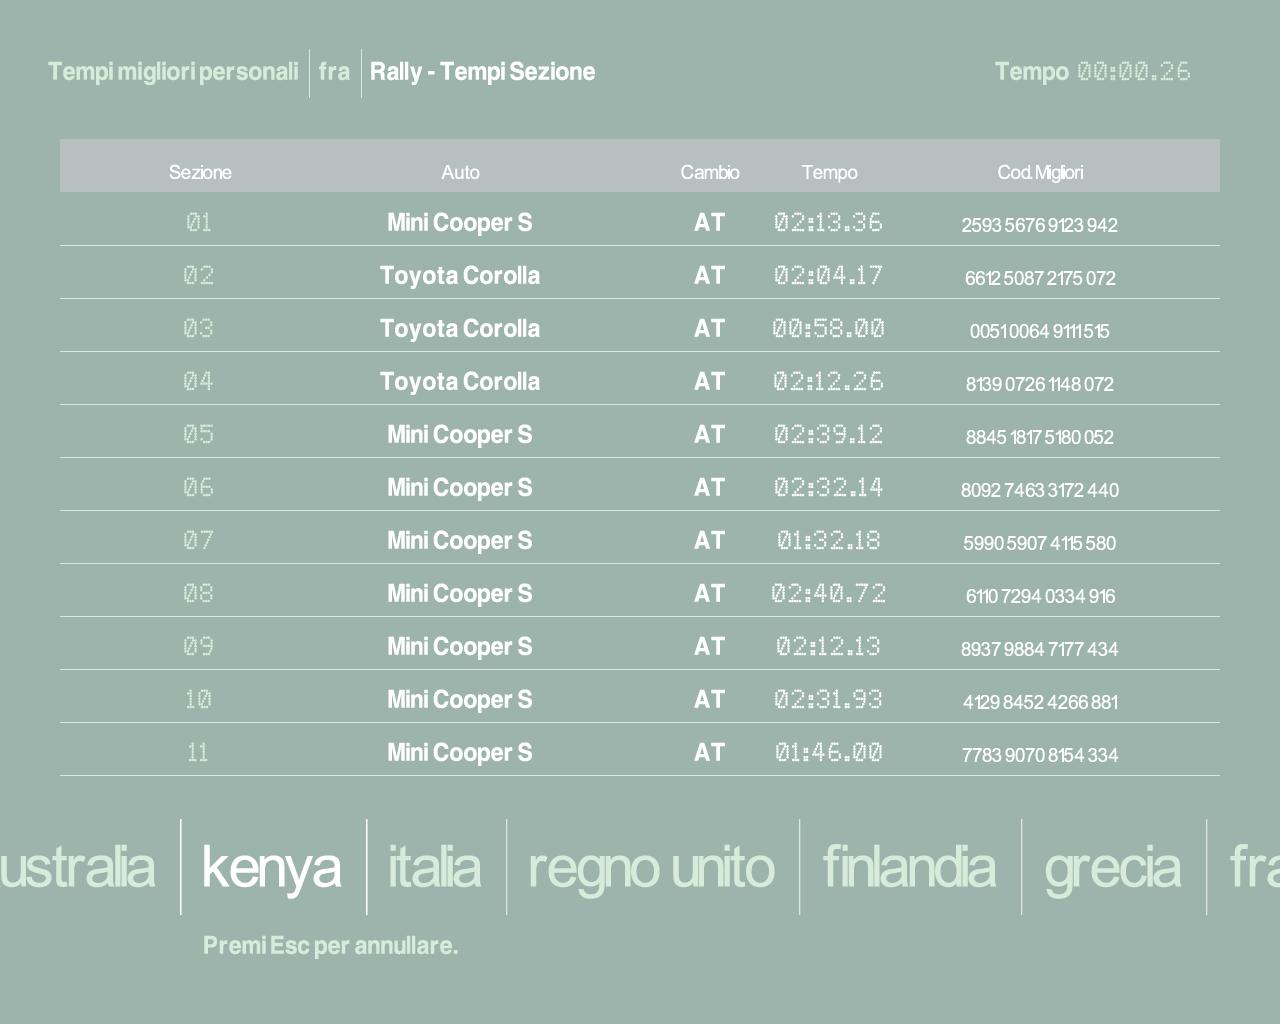Sort by the Tempo column header
The width and height of the screenshot is (1280, 1024).
(x=829, y=172)
